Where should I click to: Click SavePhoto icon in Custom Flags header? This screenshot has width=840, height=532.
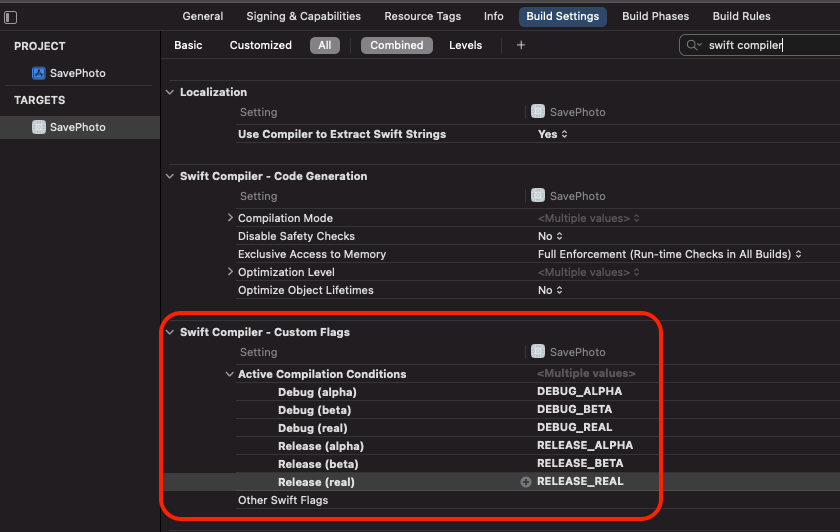pyautogui.click(x=538, y=351)
